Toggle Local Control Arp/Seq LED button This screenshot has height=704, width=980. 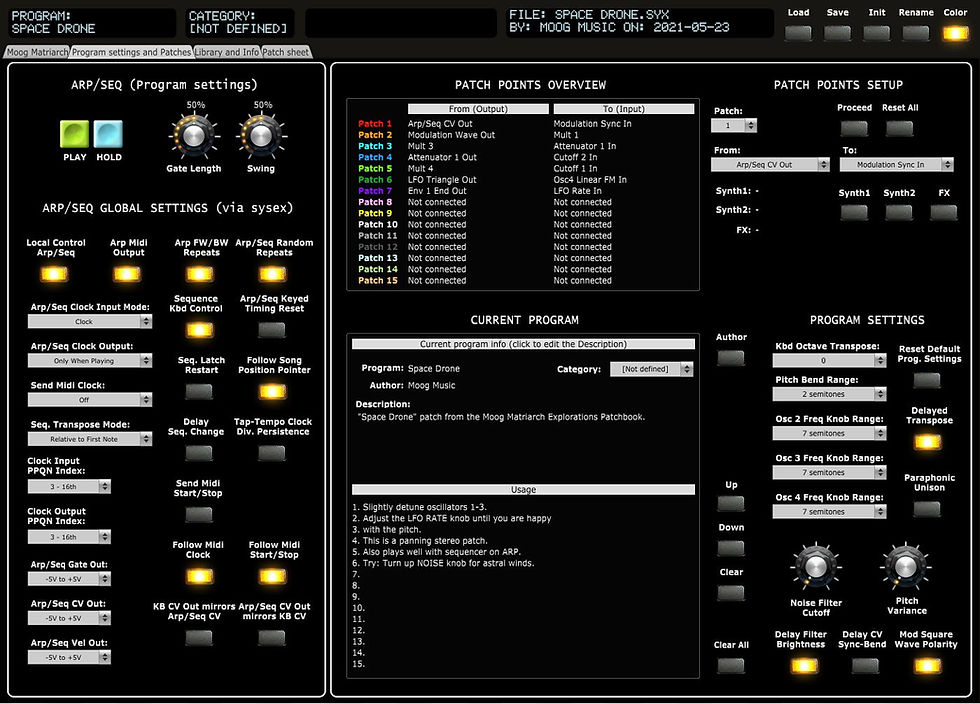[x=54, y=274]
